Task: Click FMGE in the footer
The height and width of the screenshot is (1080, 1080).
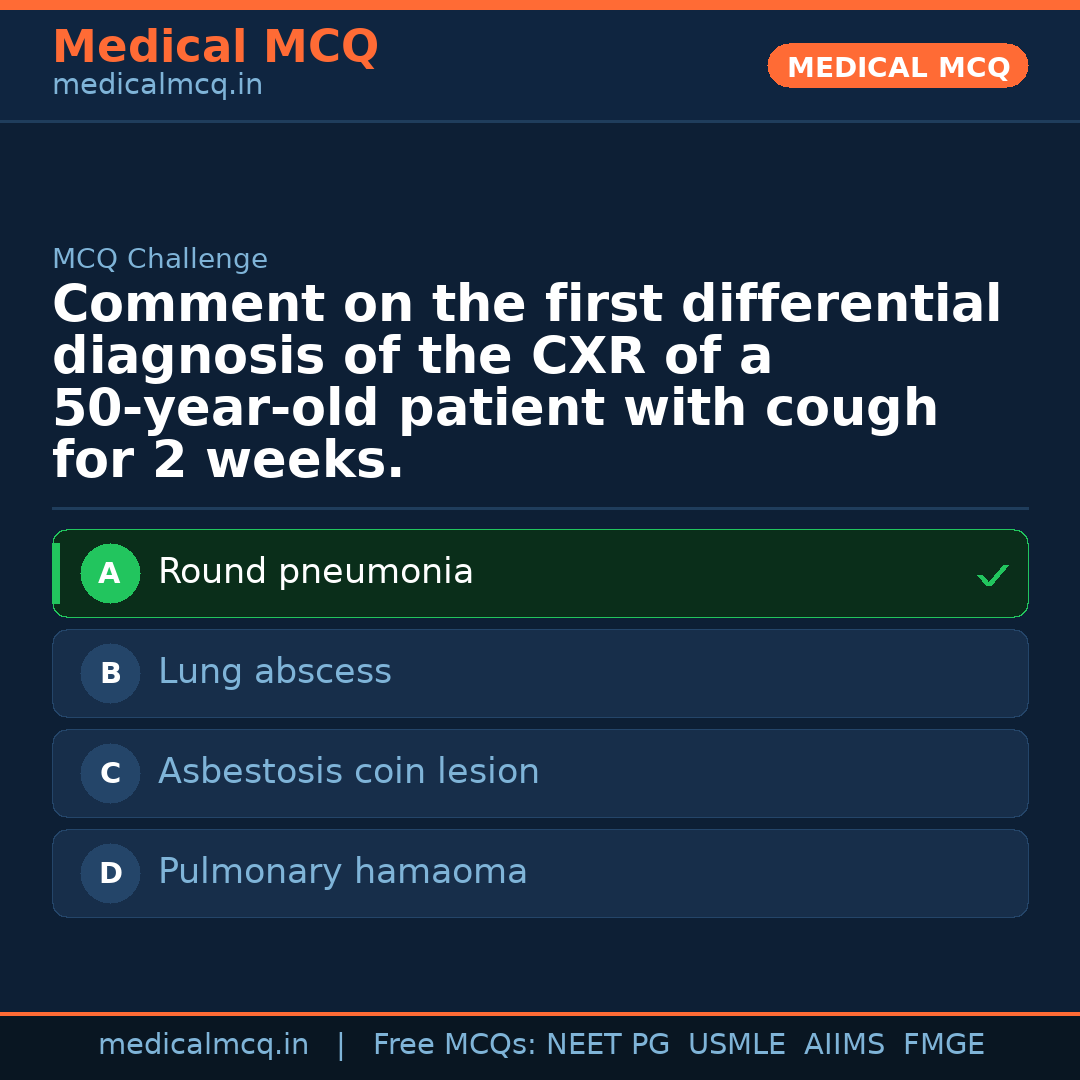Action: coord(944,1045)
